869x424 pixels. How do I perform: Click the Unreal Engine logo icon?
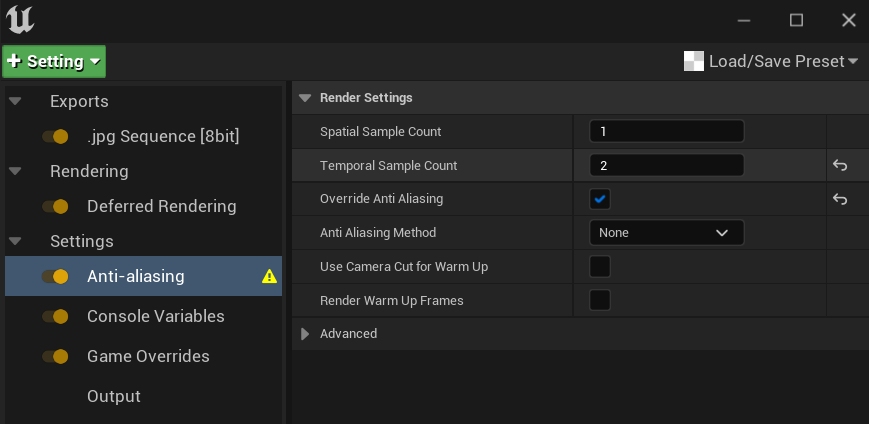[x=18, y=20]
